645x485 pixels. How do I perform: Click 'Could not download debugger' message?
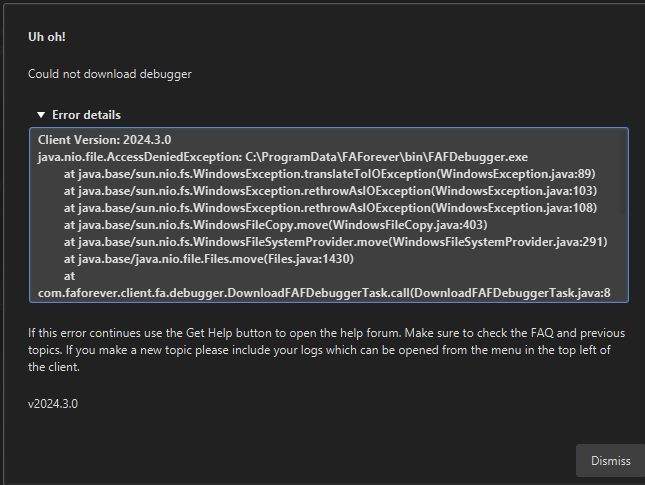[x=110, y=74]
